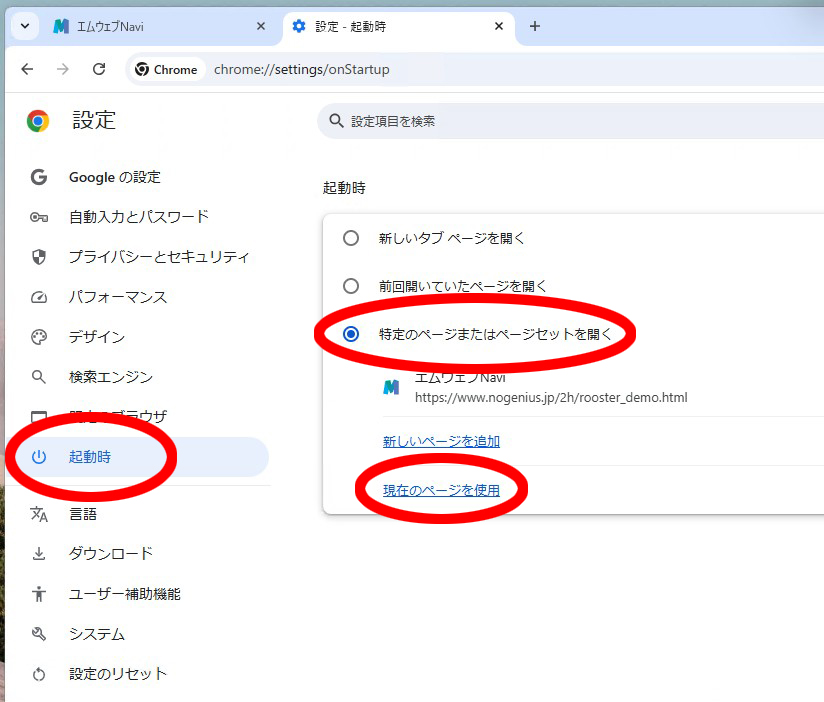Click the 新しいページを追加 link
Image resolution: width=824 pixels, height=702 pixels.
coord(441,441)
